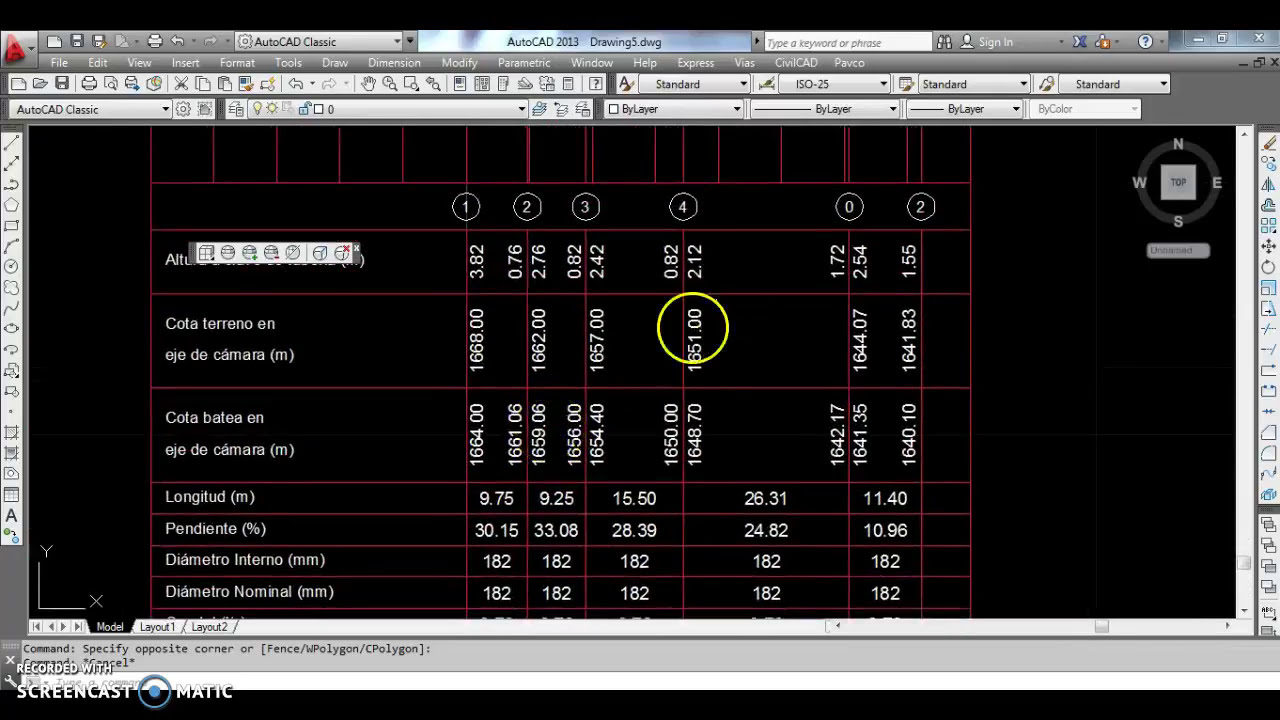Click the Unnamed UCS menu below ViewCube
The height and width of the screenshot is (720, 1280).
coord(1178,250)
